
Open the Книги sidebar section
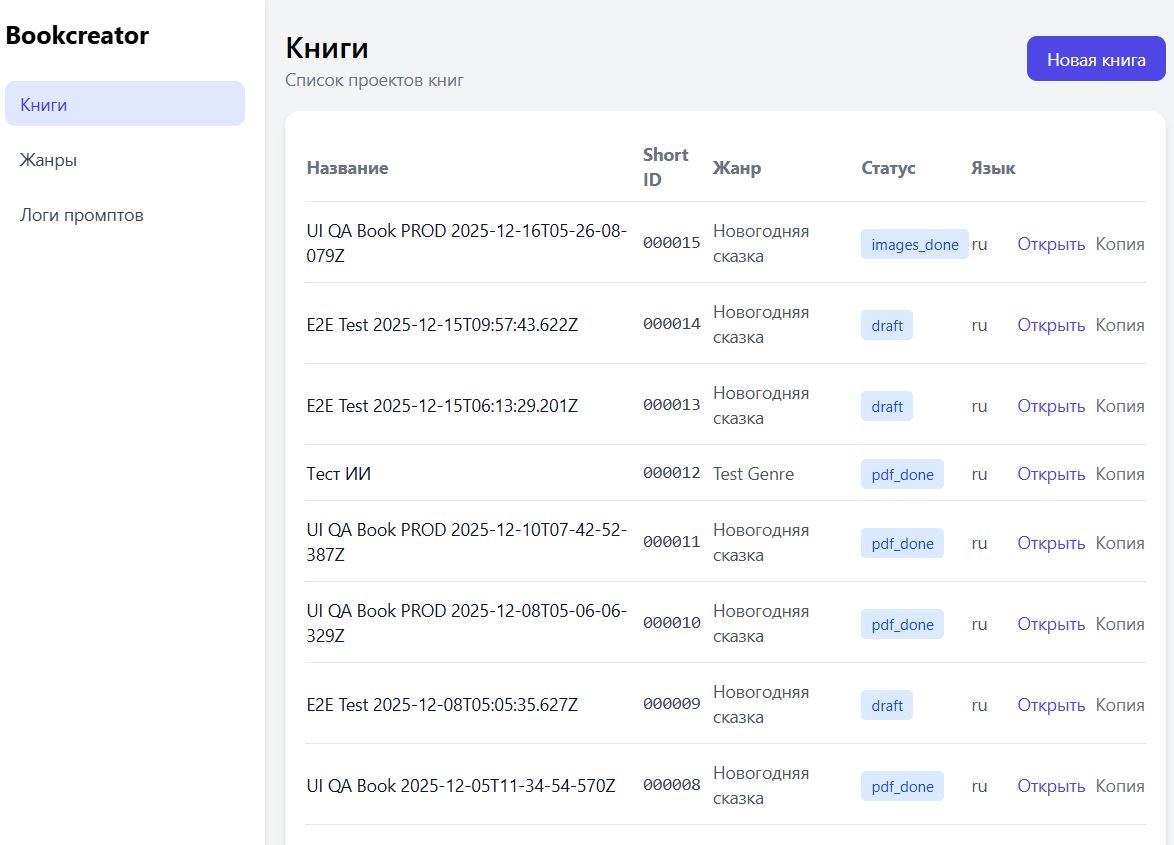(125, 104)
